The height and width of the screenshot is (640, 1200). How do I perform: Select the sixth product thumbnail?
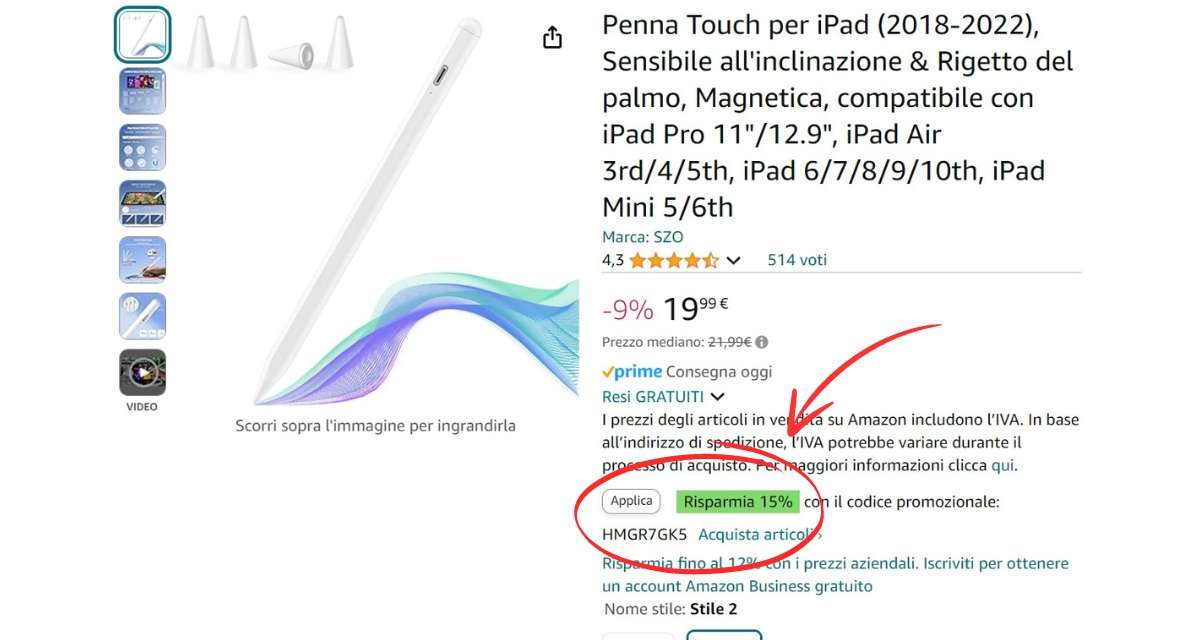coord(142,316)
